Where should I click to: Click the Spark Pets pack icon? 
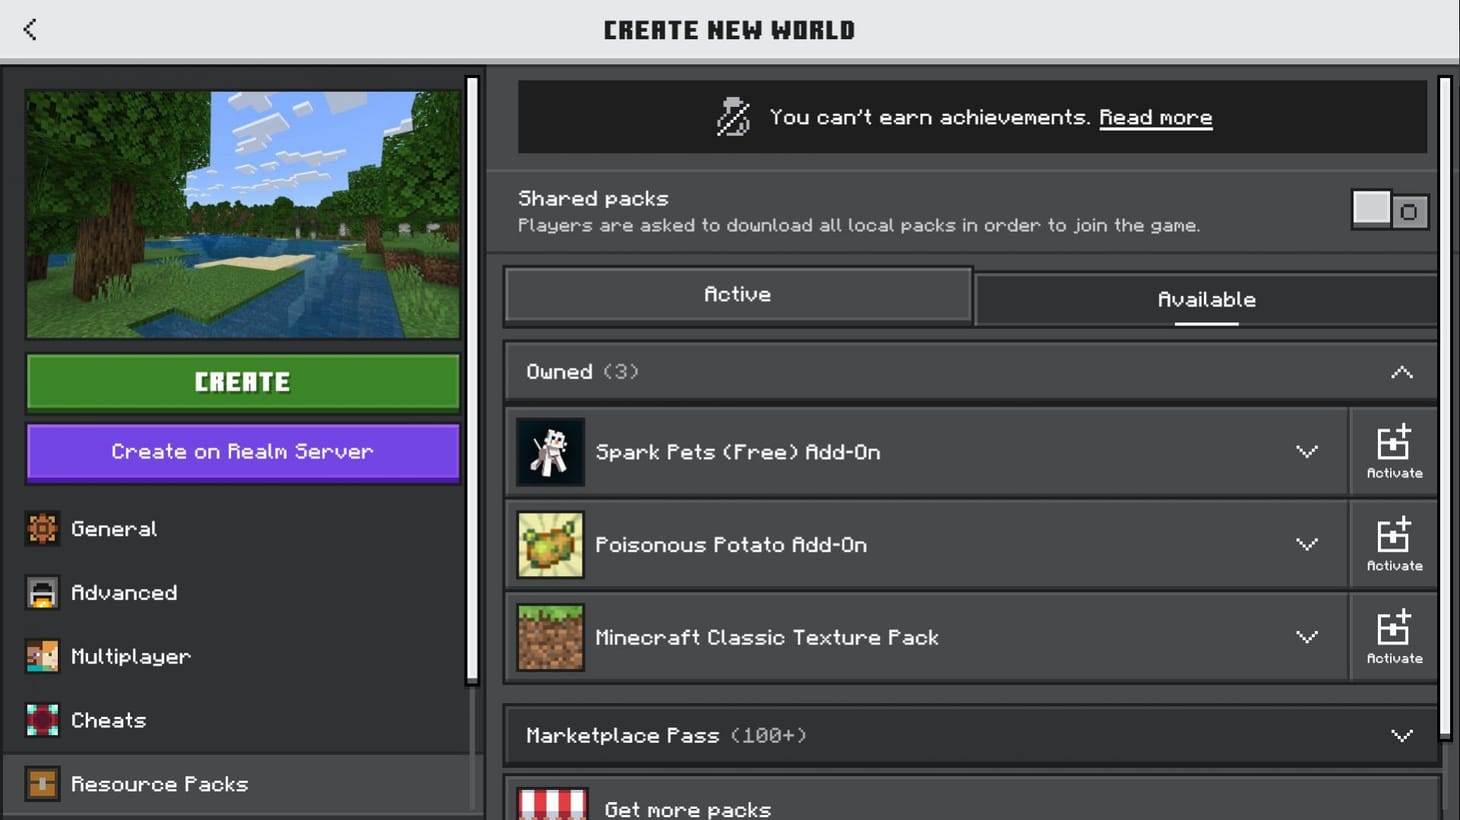coord(550,451)
